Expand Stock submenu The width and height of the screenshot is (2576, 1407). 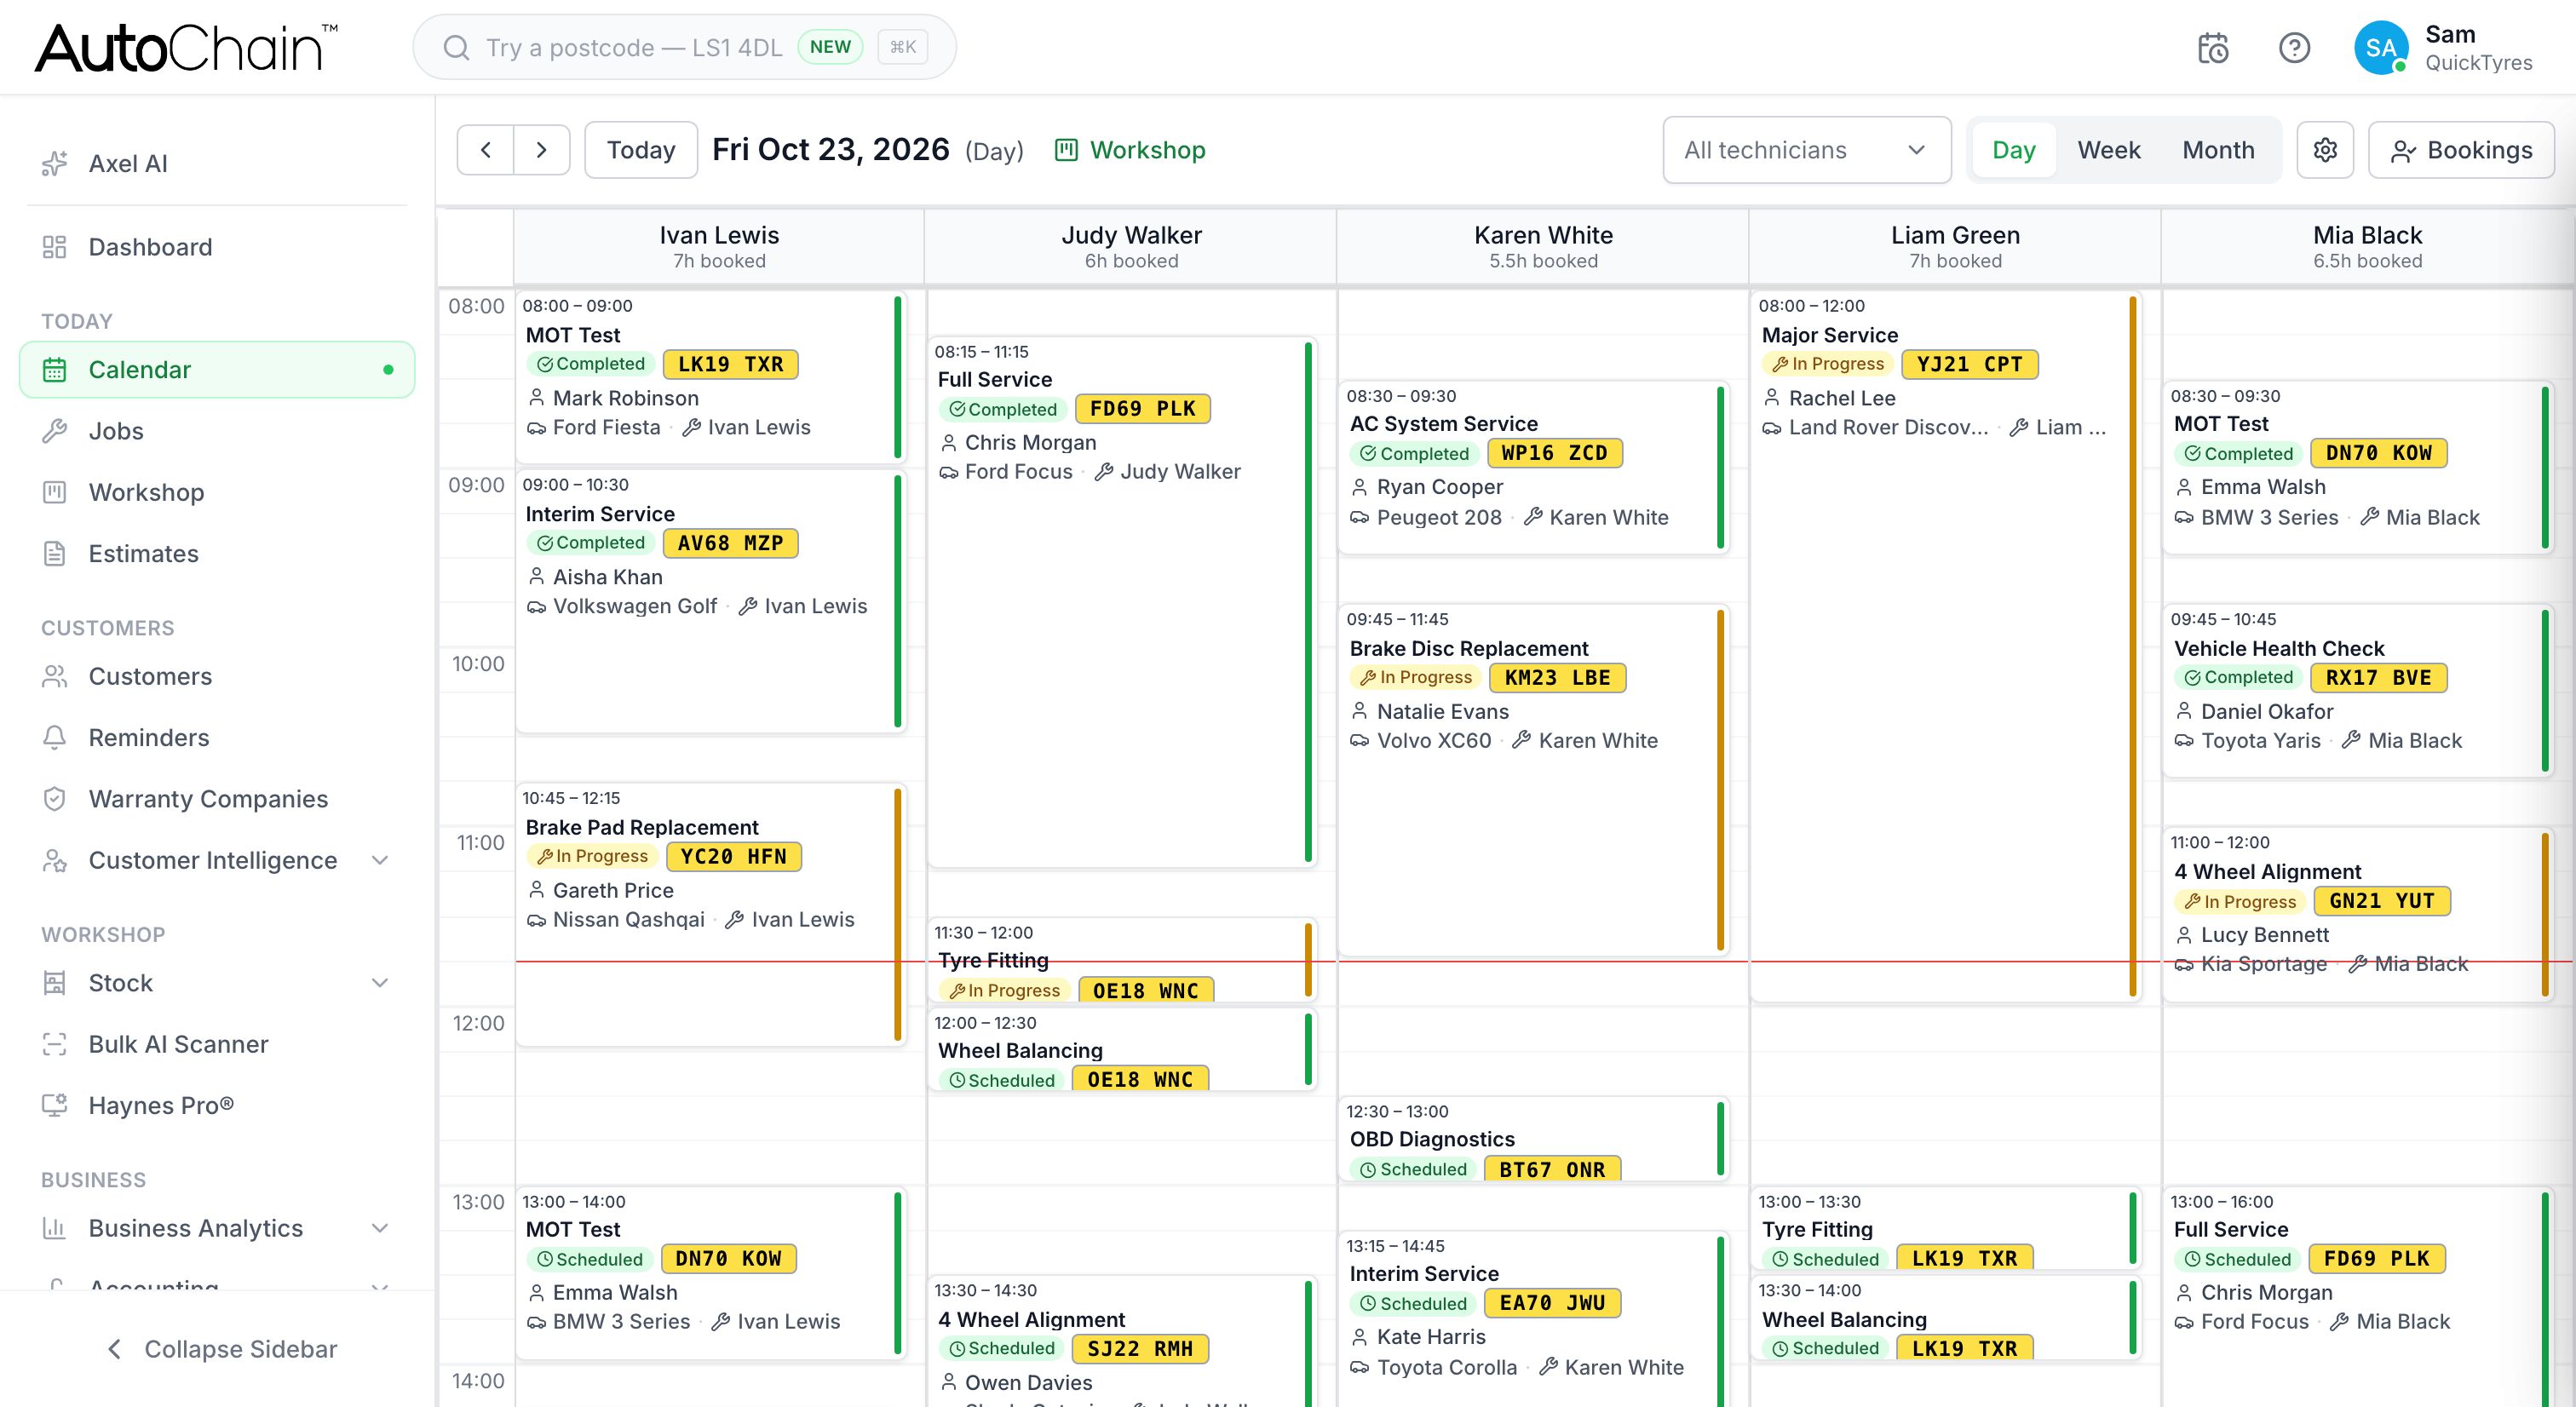pyautogui.click(x=217, y=983)
